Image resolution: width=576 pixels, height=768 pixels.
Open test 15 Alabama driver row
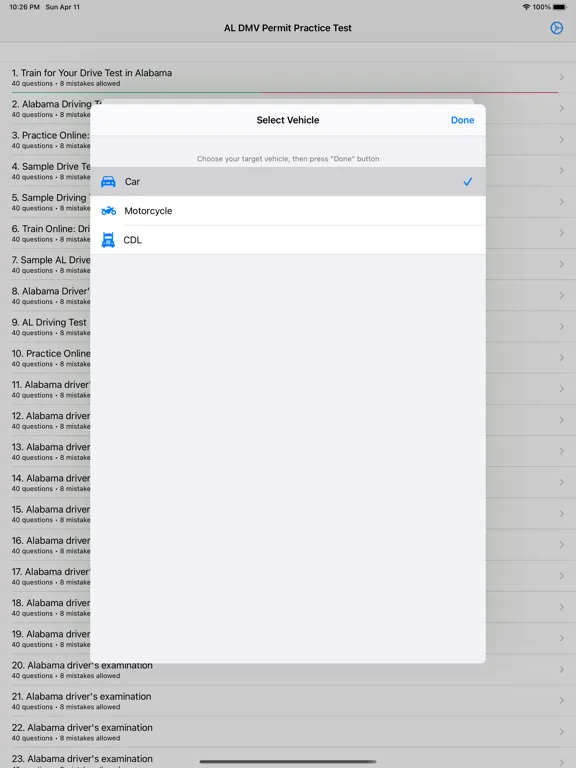pos(45,514)
